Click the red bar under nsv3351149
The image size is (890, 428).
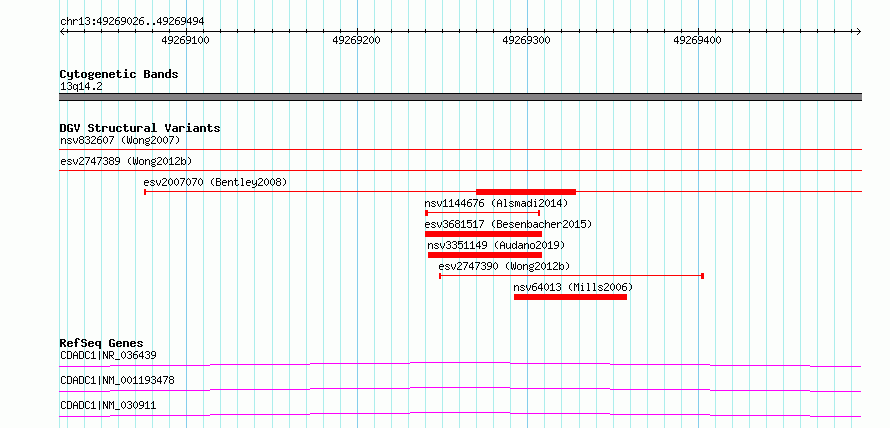[485, 255]
